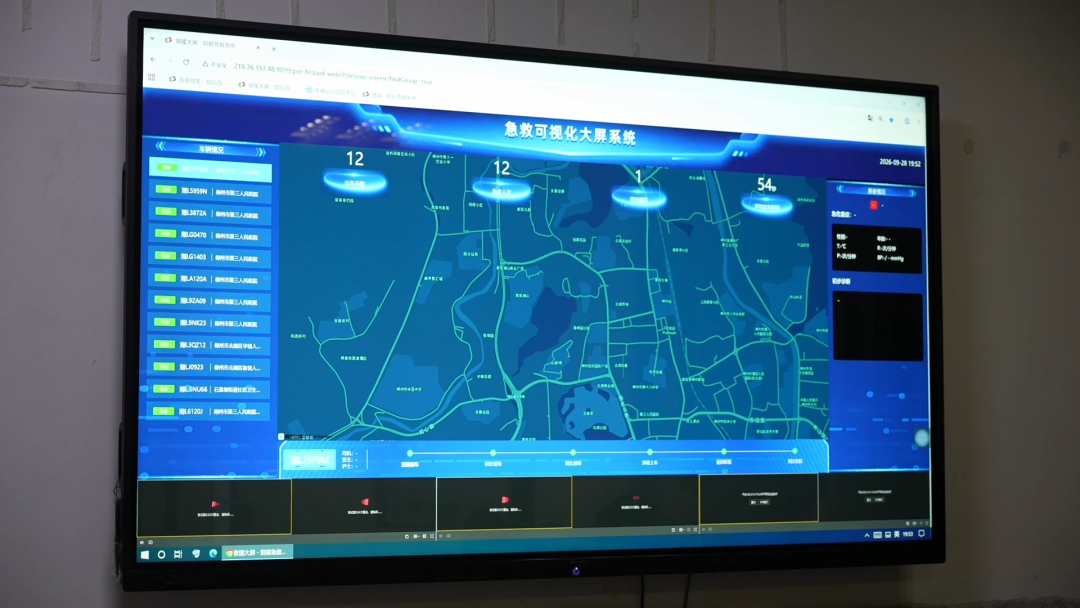The image size is (1080, 608).
Task: Click the first bookmark 历史任务 in bookmarks bar
Action: coord(196,81)
